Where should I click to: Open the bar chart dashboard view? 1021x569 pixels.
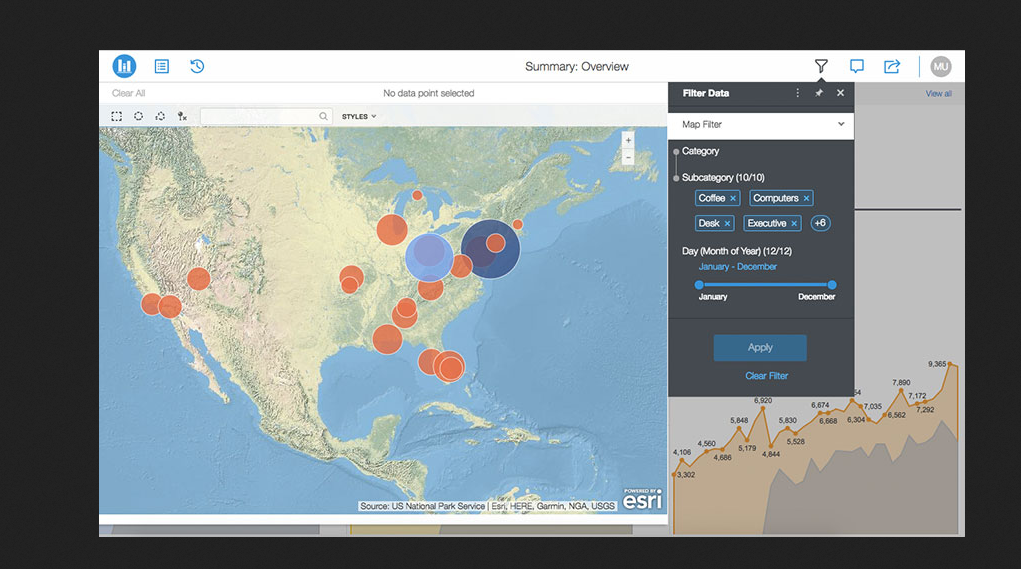click(x=124, y=66)
